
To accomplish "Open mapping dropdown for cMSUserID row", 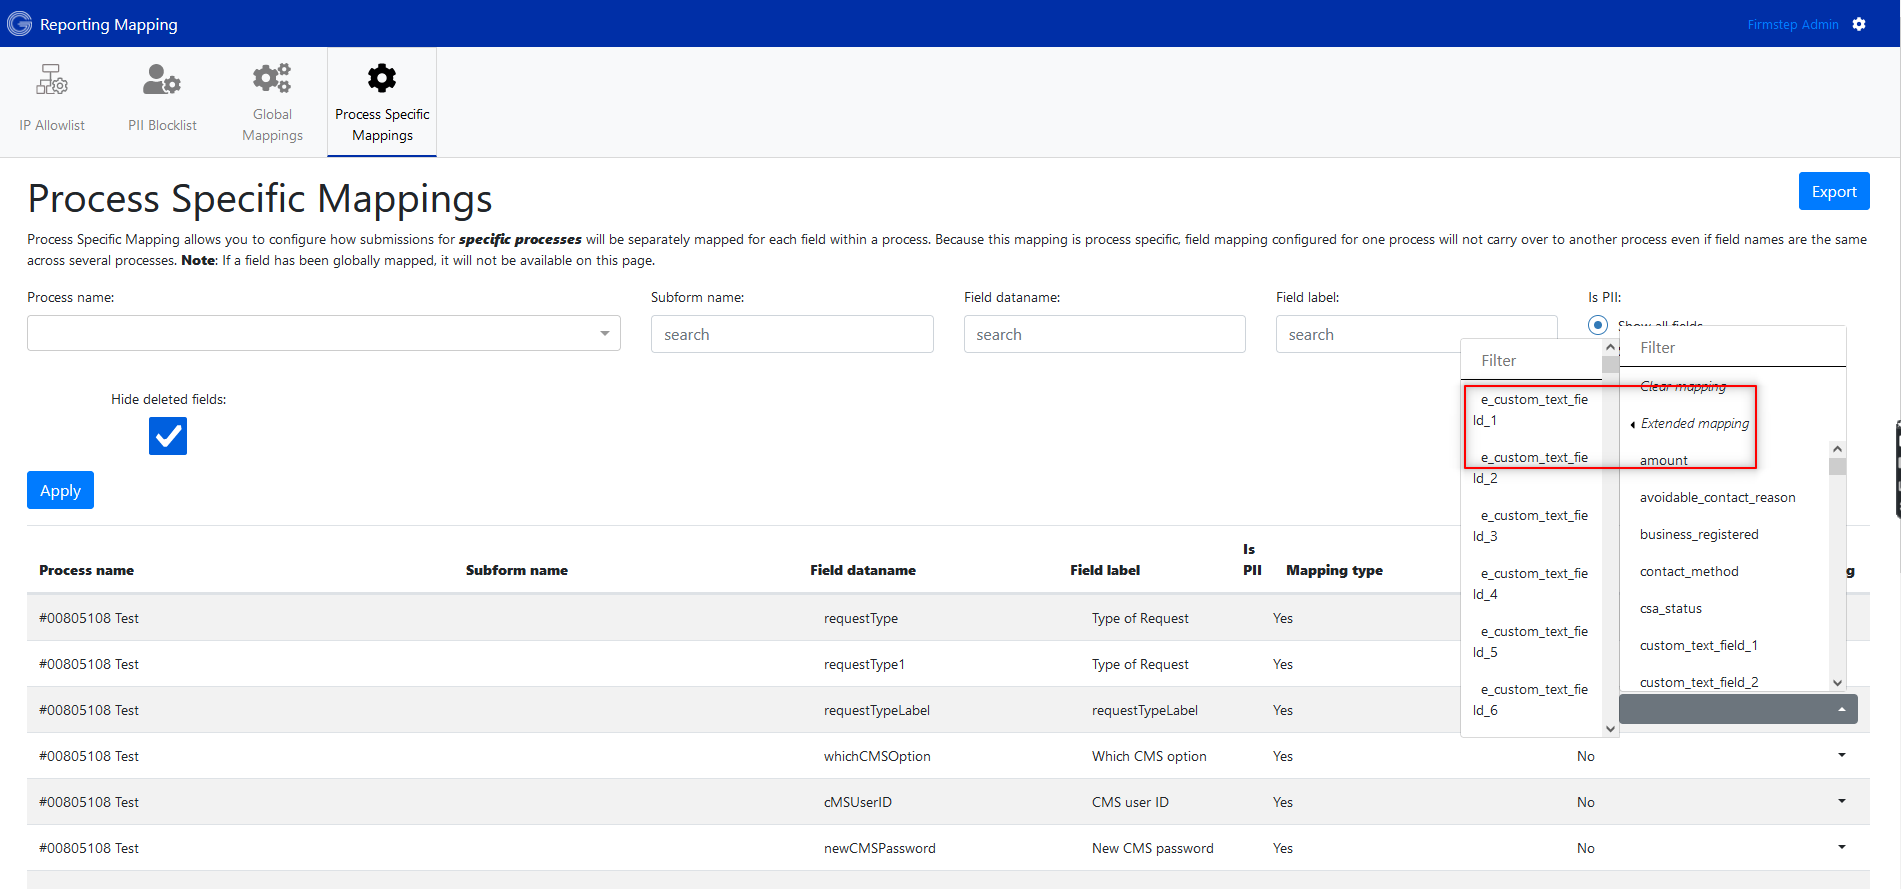I will pos(1842,801).
